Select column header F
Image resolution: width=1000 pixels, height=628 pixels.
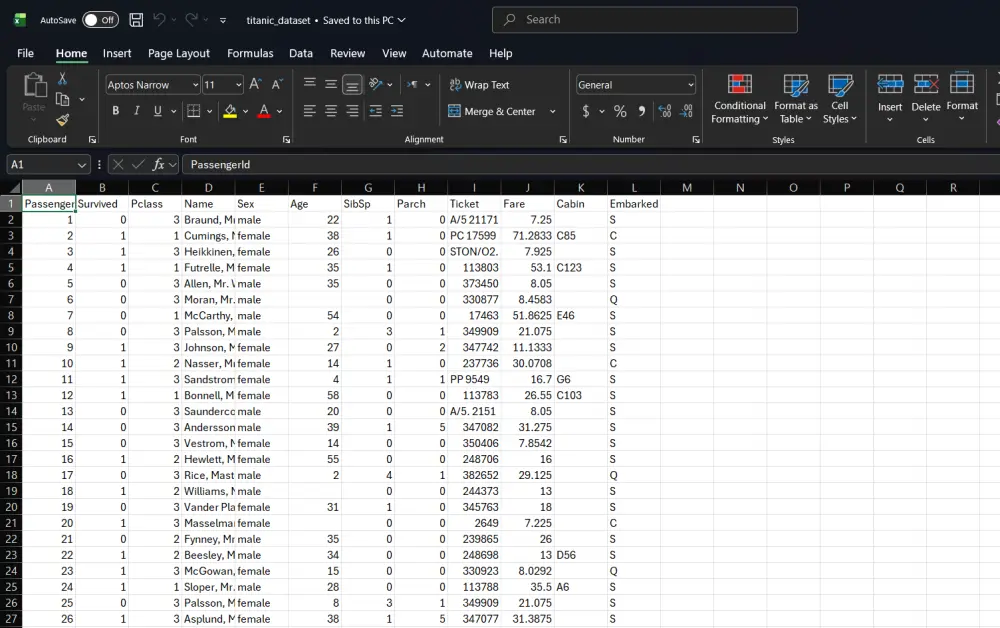tap(314, 187)
